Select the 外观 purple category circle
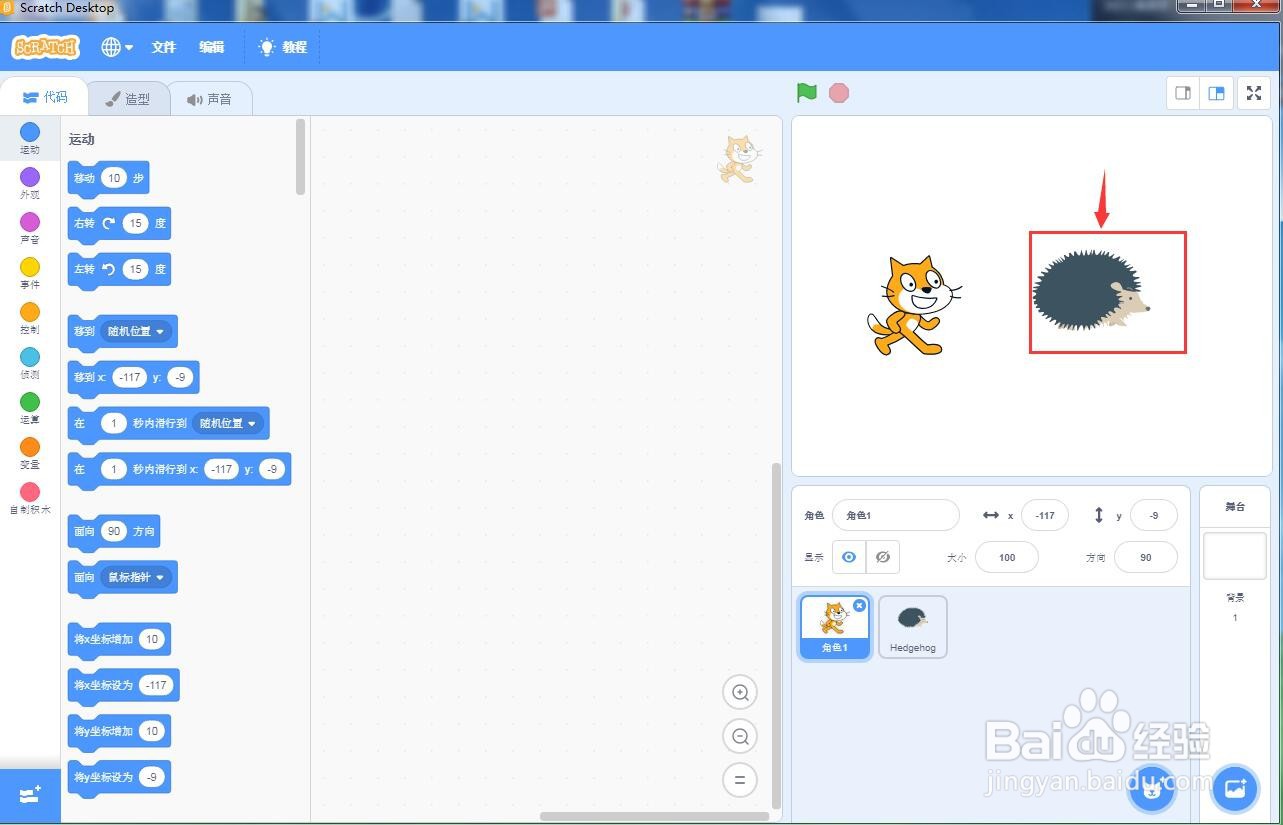The image size is (1283, 825). tap(30, 177)
